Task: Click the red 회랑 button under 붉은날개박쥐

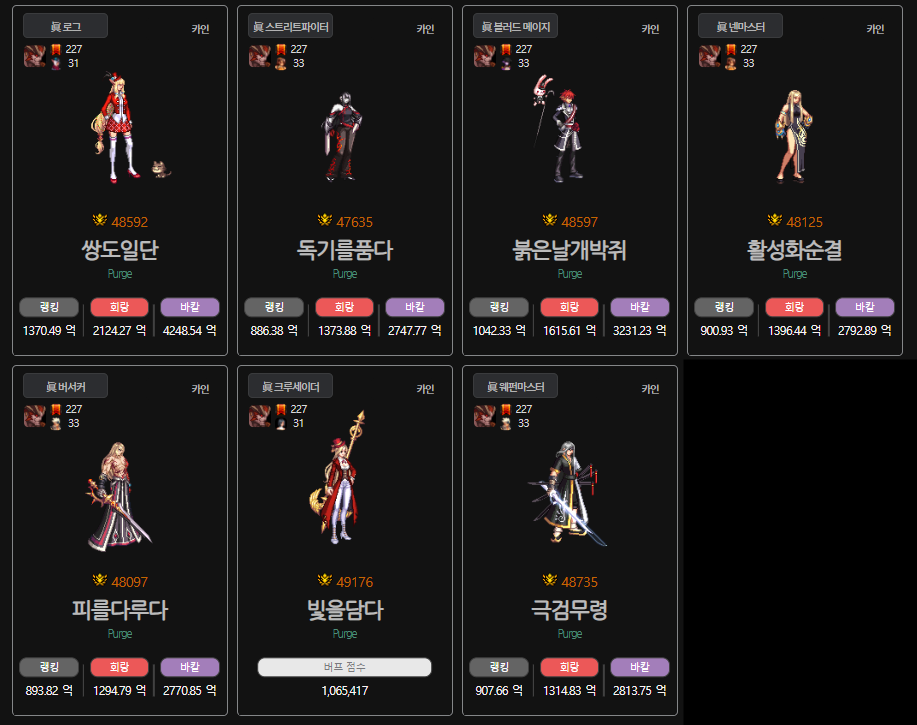Action: (x=570, y=308)
